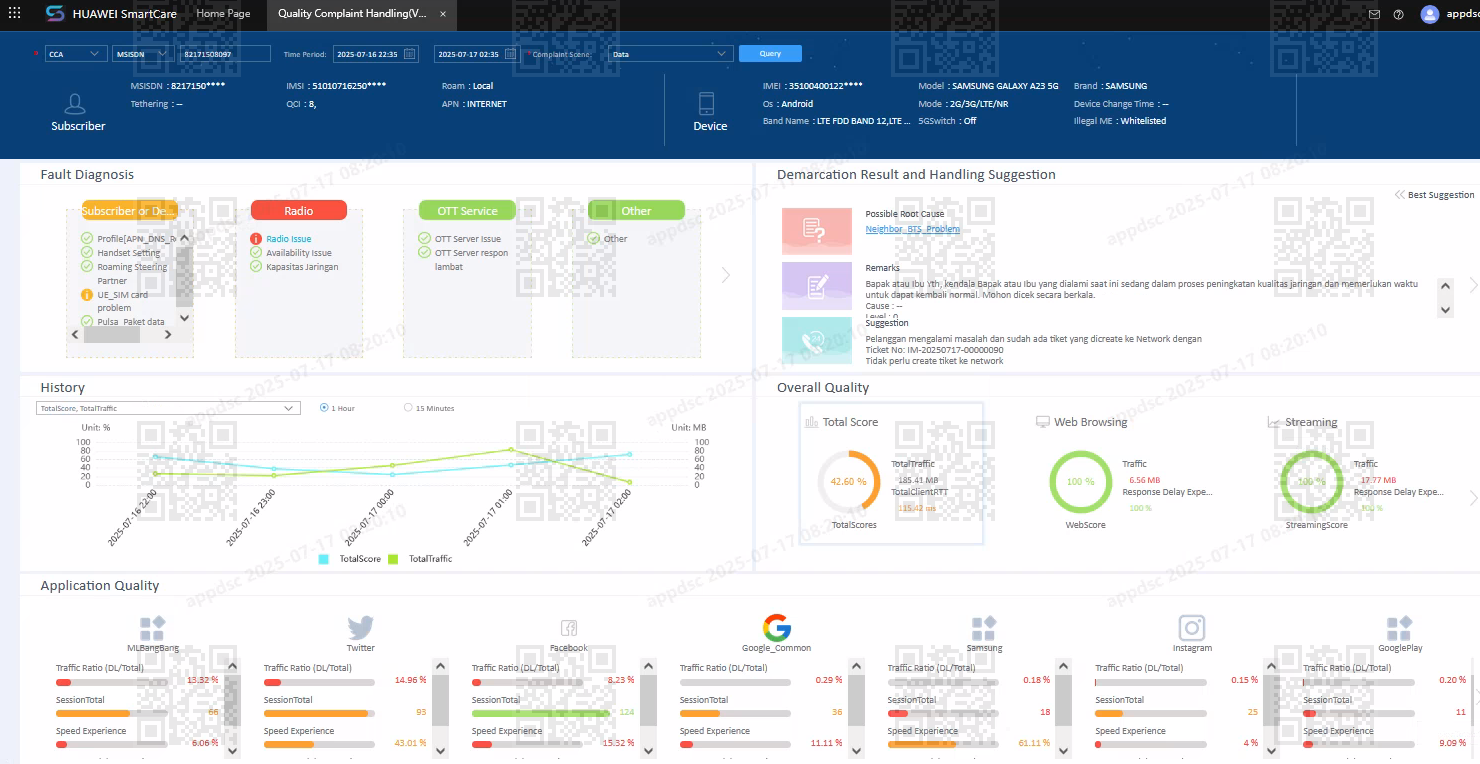This screenshot has height=764, width=1480.
Task: Click the Query button
Action: coord(770,54)
